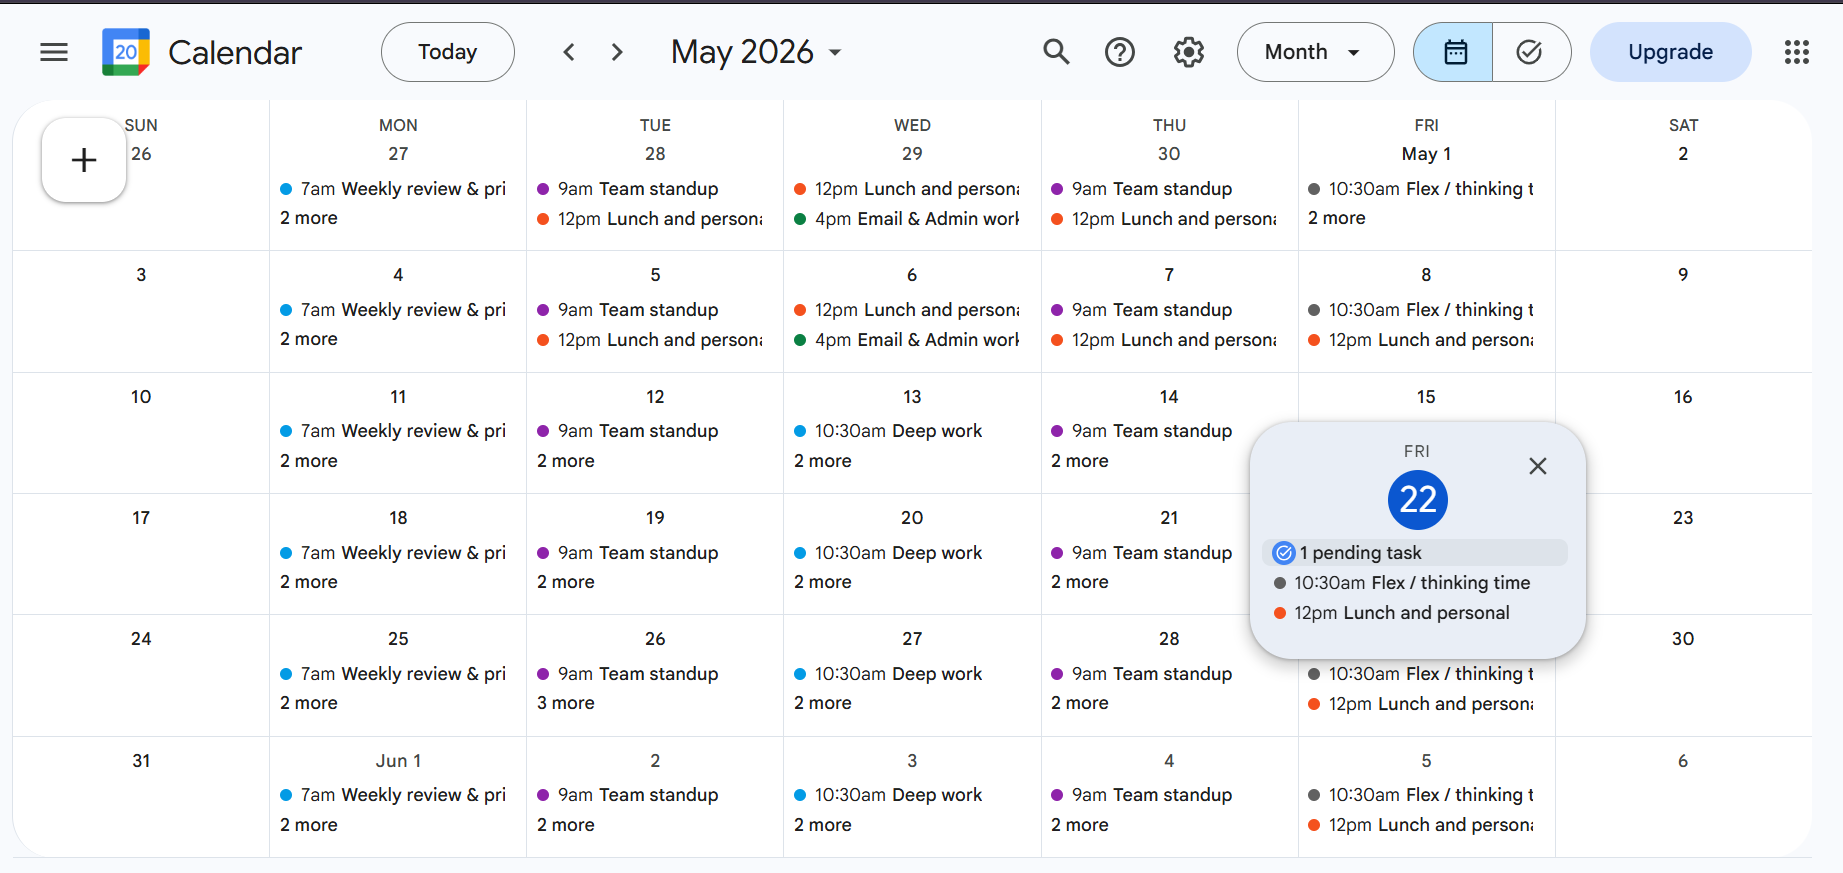This screenshot has width=1843, height=873.
Task: Click the Google Calendar logo
Action: tap(126, 52)
